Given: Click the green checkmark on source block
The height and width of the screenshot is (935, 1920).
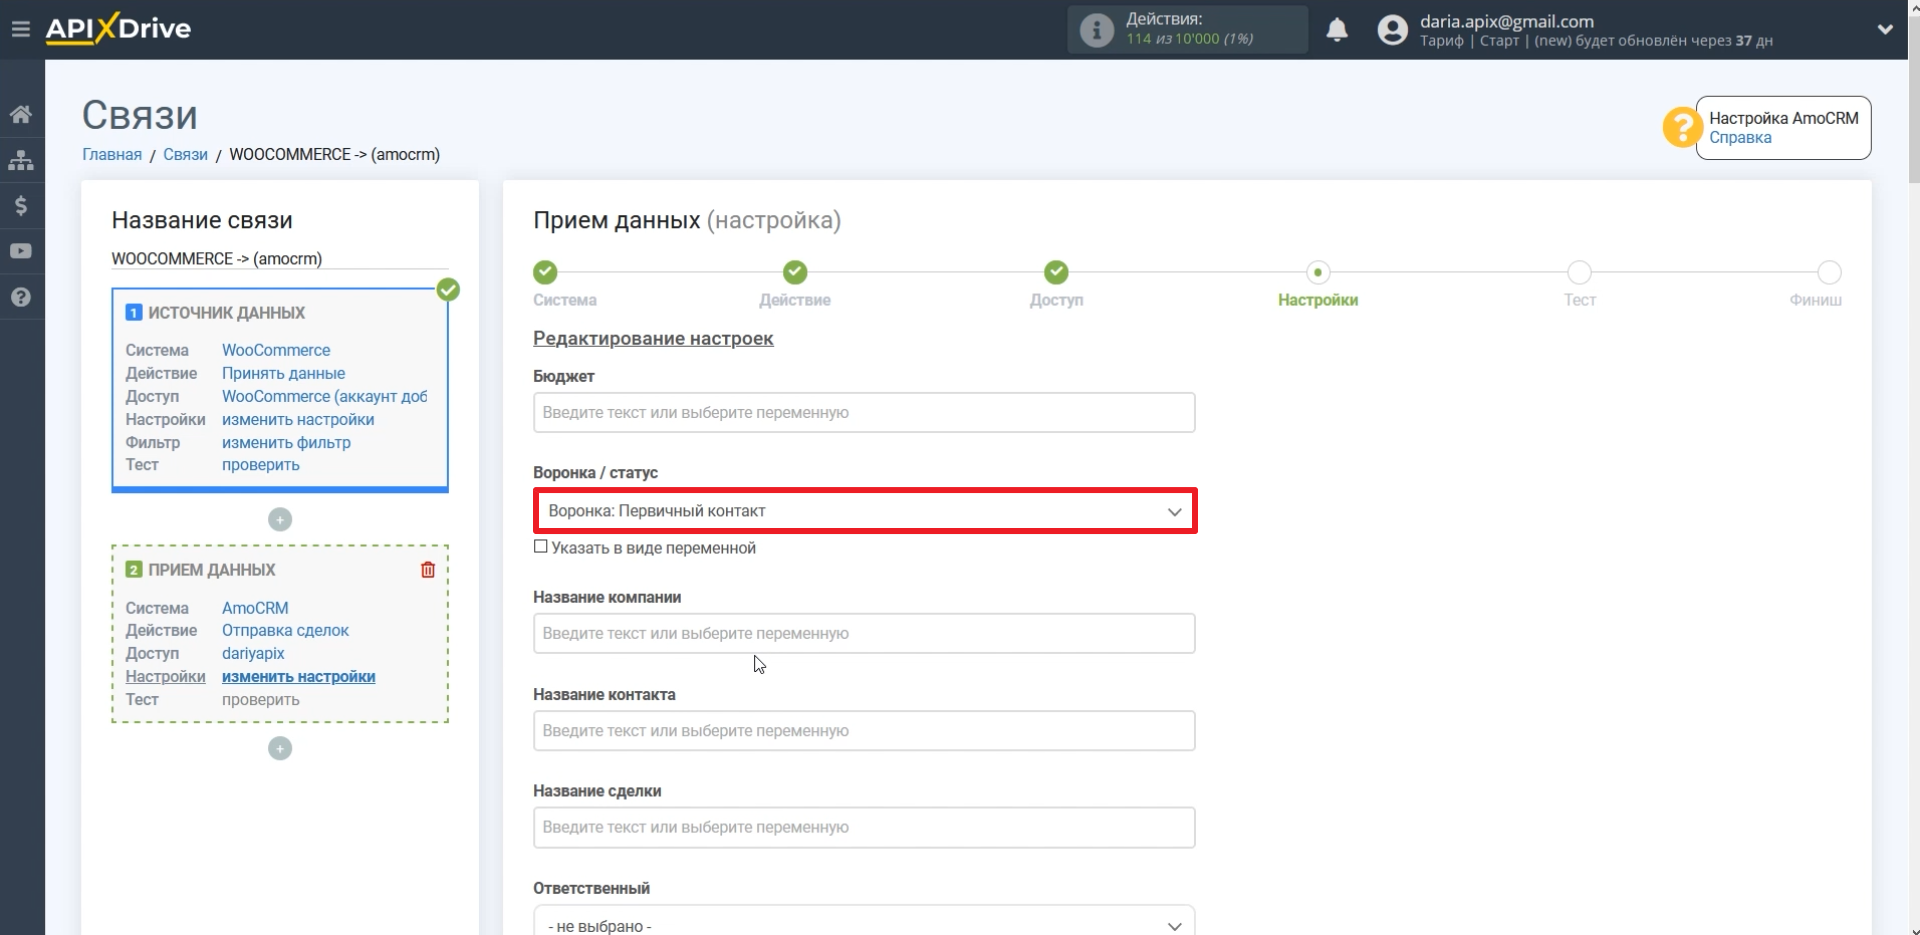Looking at the screenshot, I should point(448,290).
